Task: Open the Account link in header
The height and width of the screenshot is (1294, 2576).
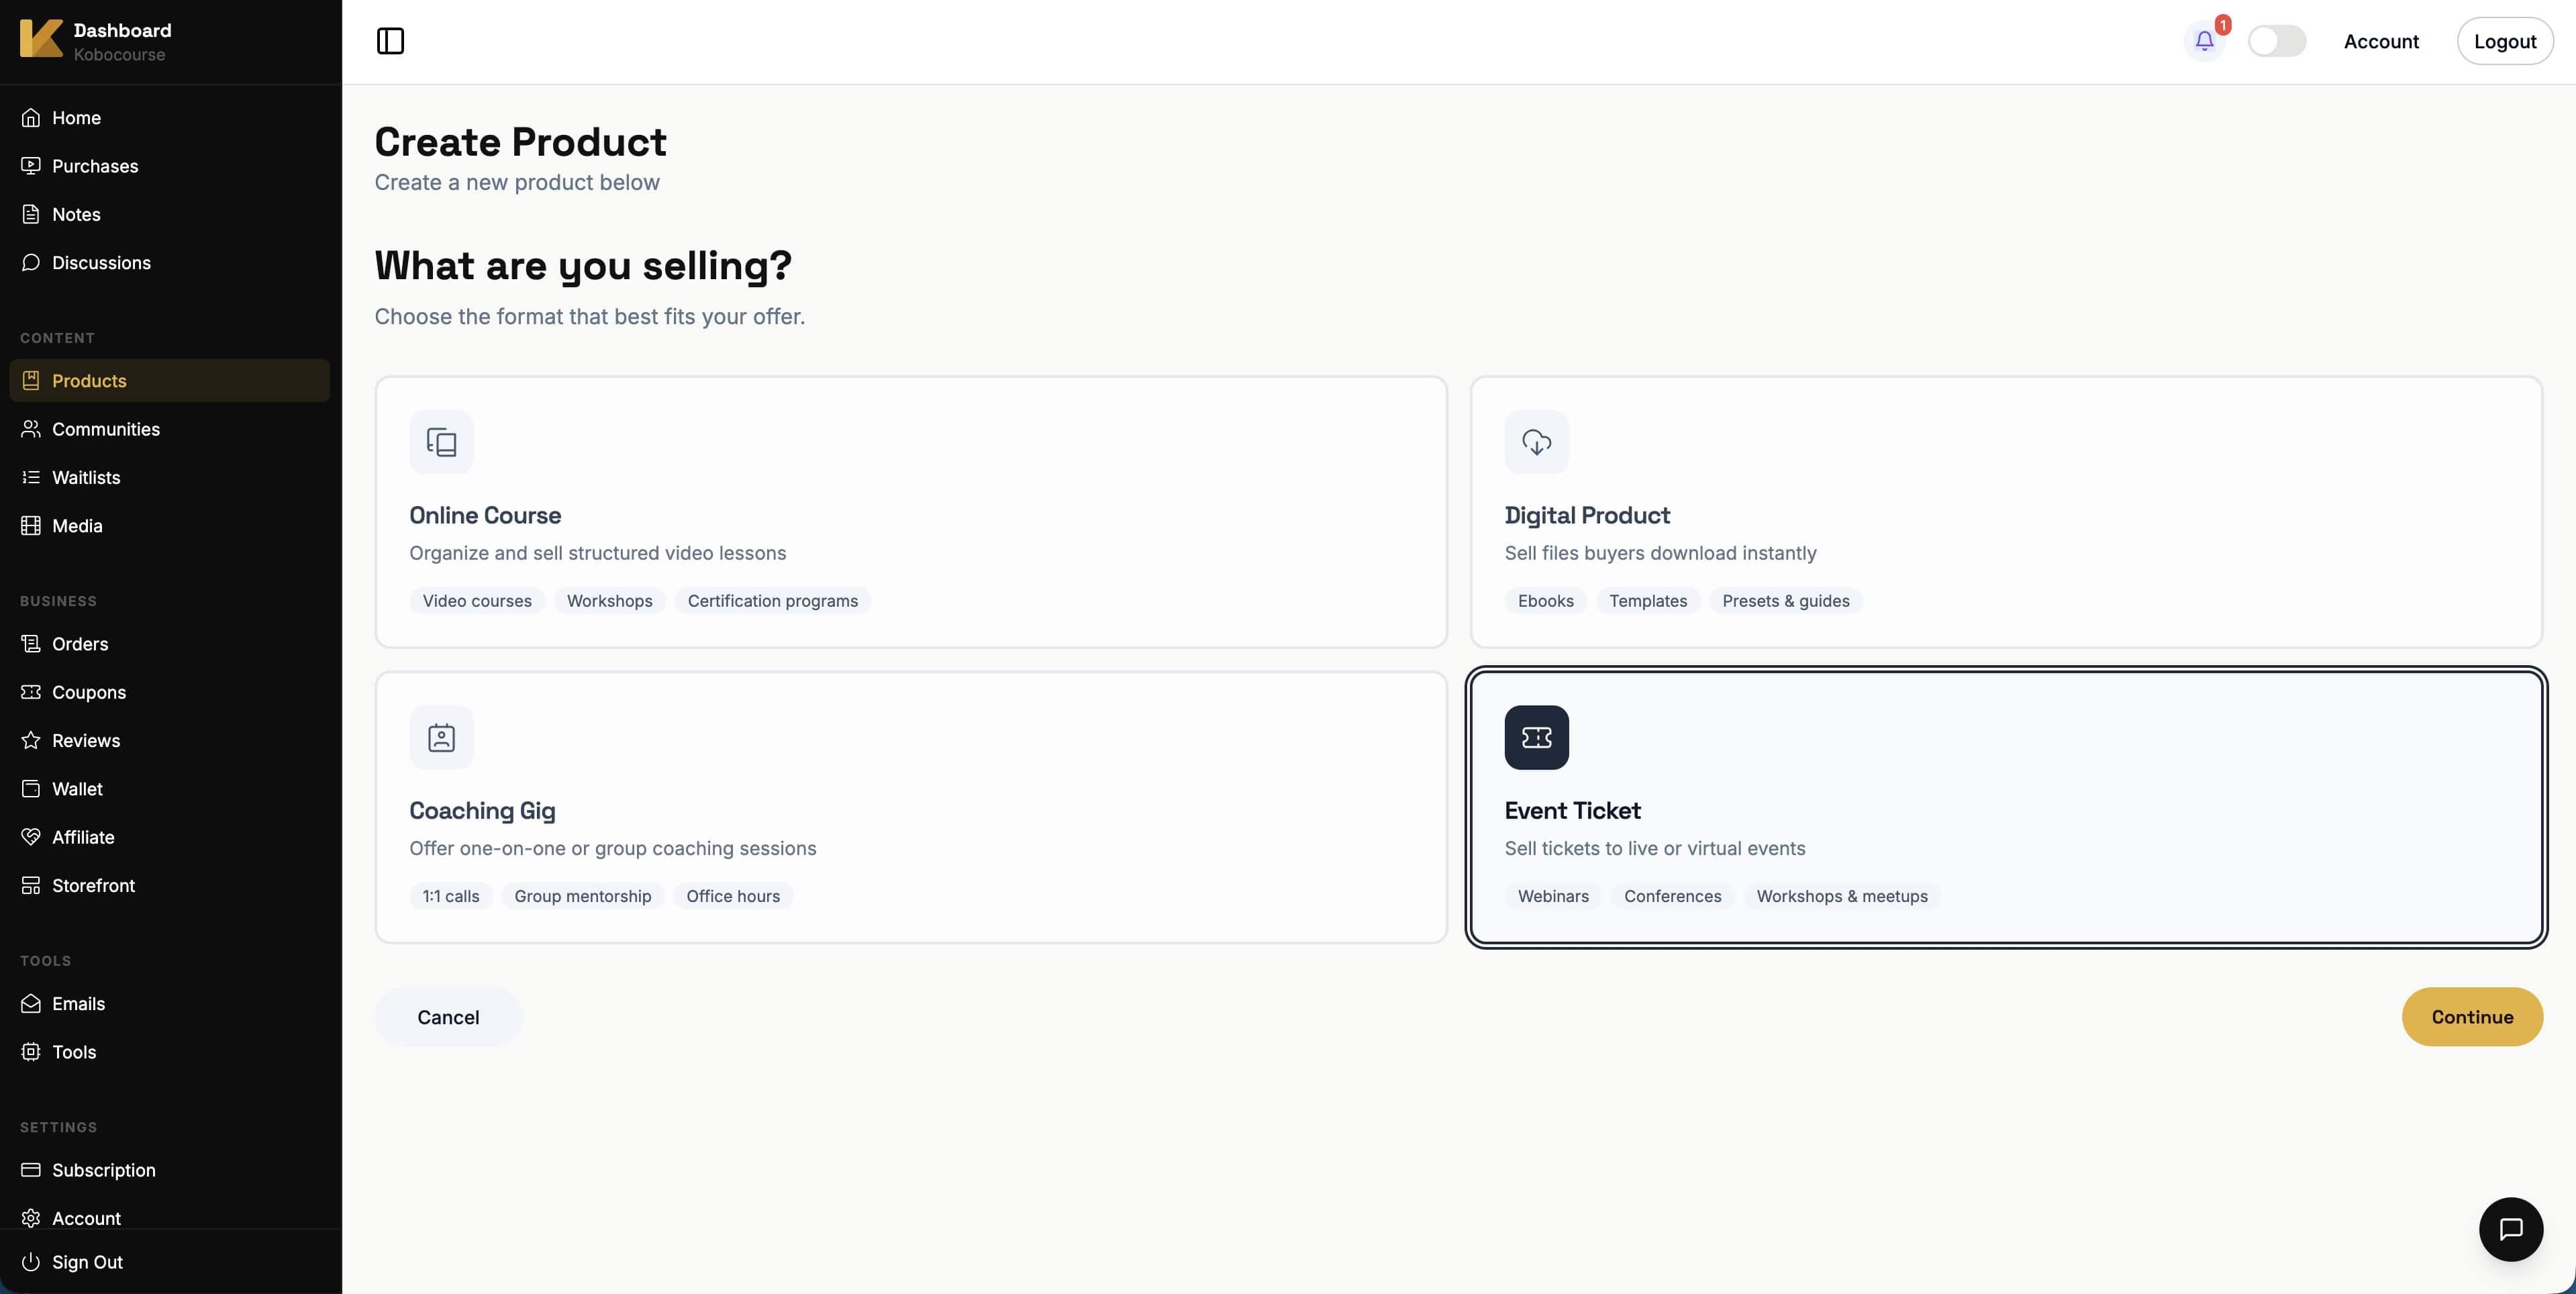Action: click(2381, 41)
